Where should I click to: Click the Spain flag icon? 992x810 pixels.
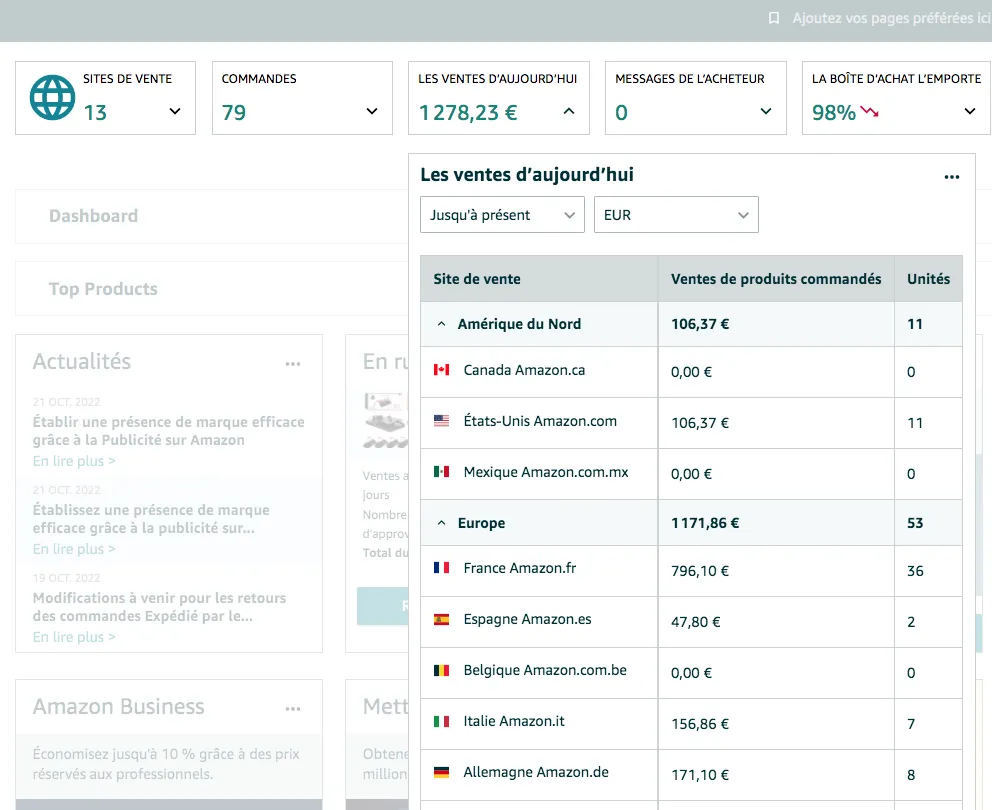[x=441, y=619]
